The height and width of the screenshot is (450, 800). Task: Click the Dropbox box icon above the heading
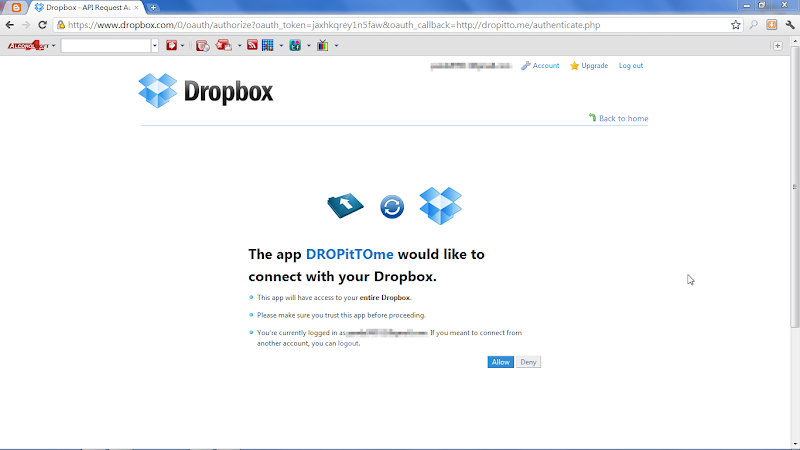[441, 206]
